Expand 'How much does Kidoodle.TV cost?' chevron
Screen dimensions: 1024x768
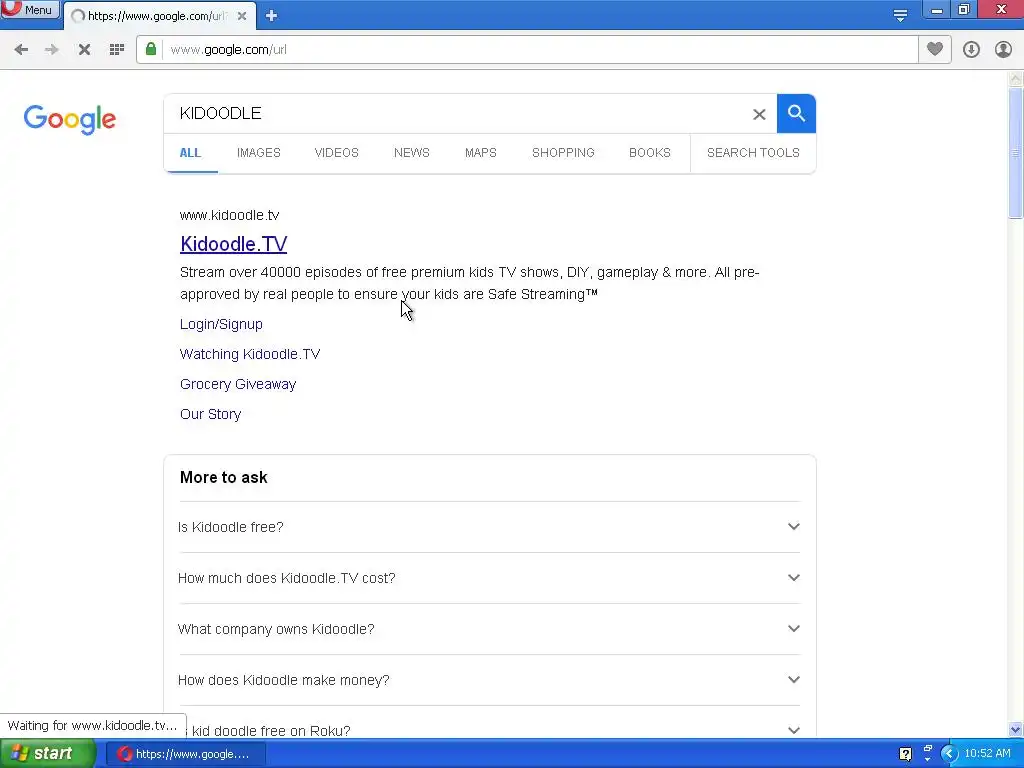click(793, 577)
